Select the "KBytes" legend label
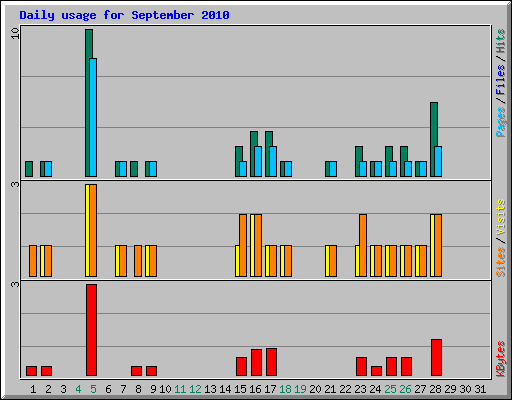This screenshot has width=512, height=400. coord(500,359)
